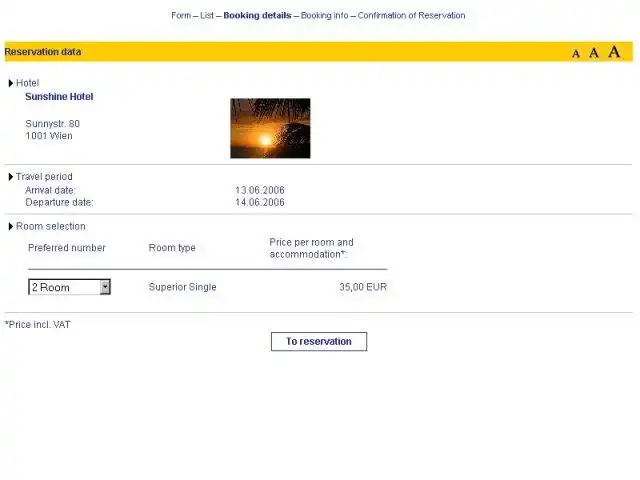The width and height of the screenshot is (640, 480).
Task: Click the sunset hotel photo thumbnail
Action: 270,128
